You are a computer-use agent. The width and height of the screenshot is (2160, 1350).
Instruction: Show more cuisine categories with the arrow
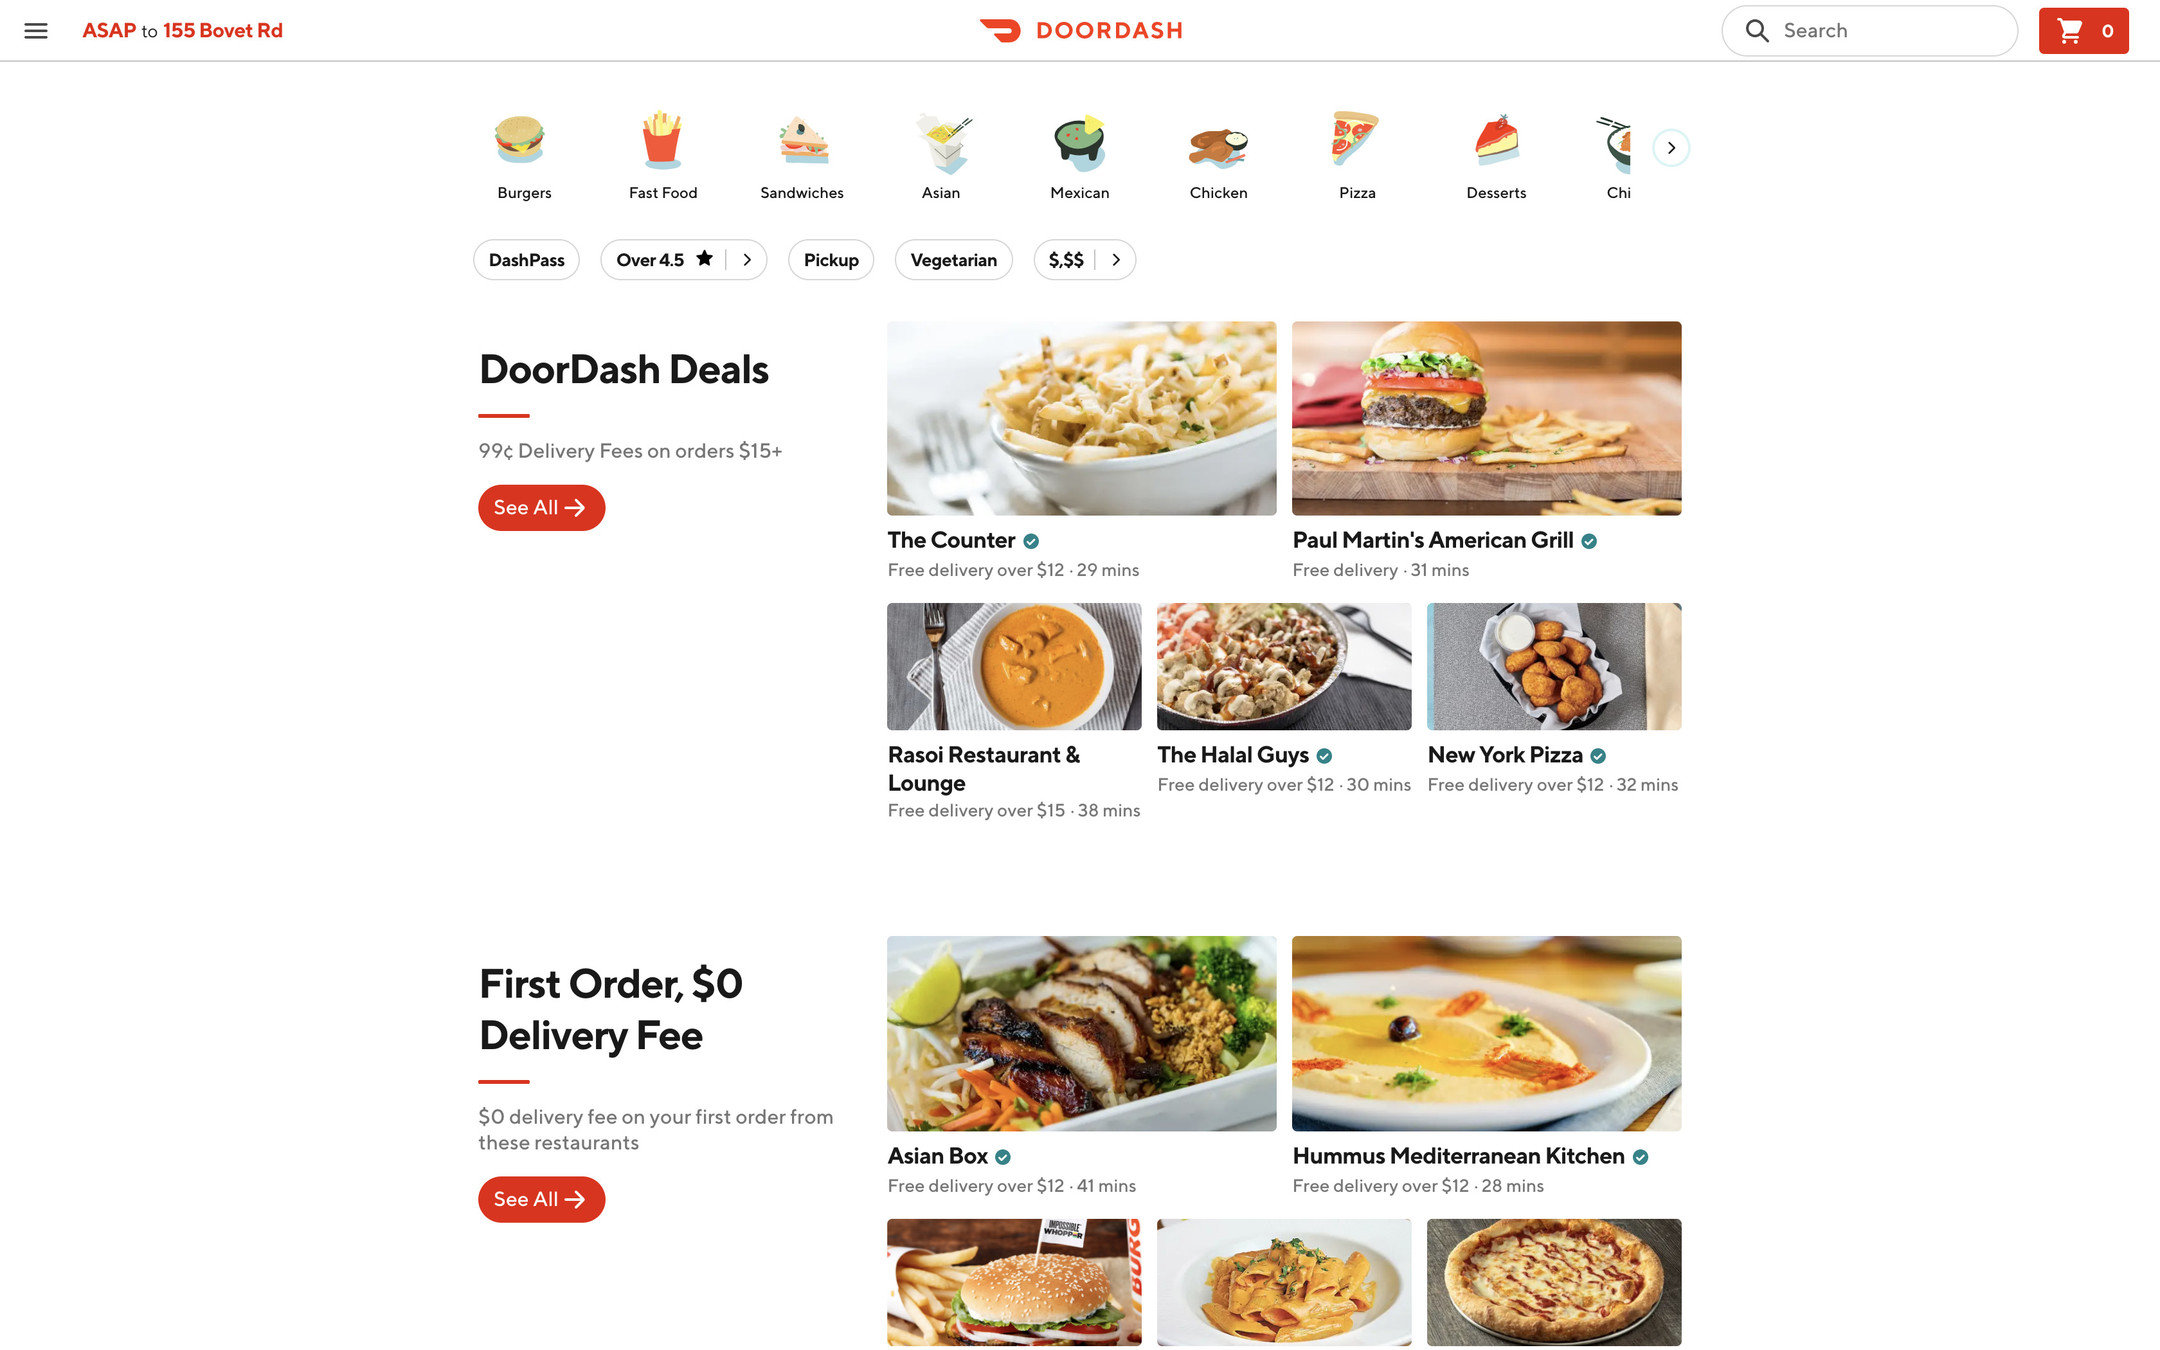click(1671, 148)
